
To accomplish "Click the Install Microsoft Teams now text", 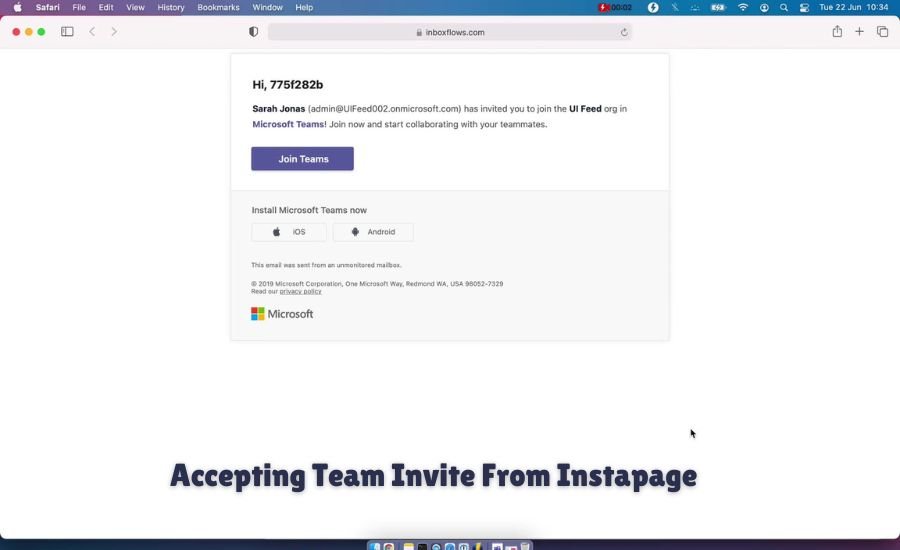I will 309,210.
